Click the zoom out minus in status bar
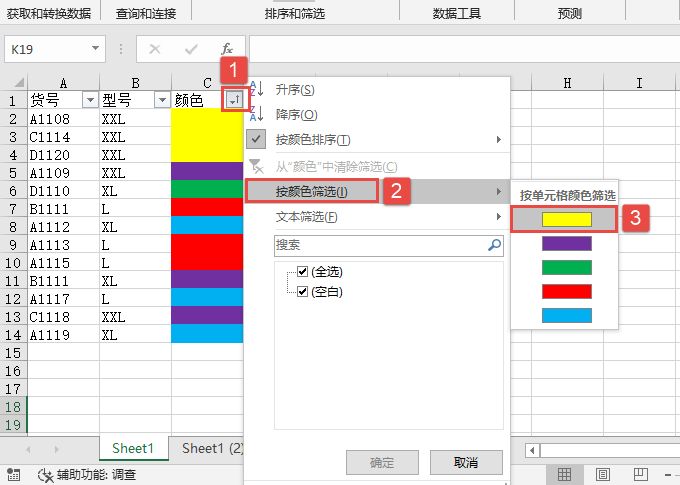 tap(668, 475)
